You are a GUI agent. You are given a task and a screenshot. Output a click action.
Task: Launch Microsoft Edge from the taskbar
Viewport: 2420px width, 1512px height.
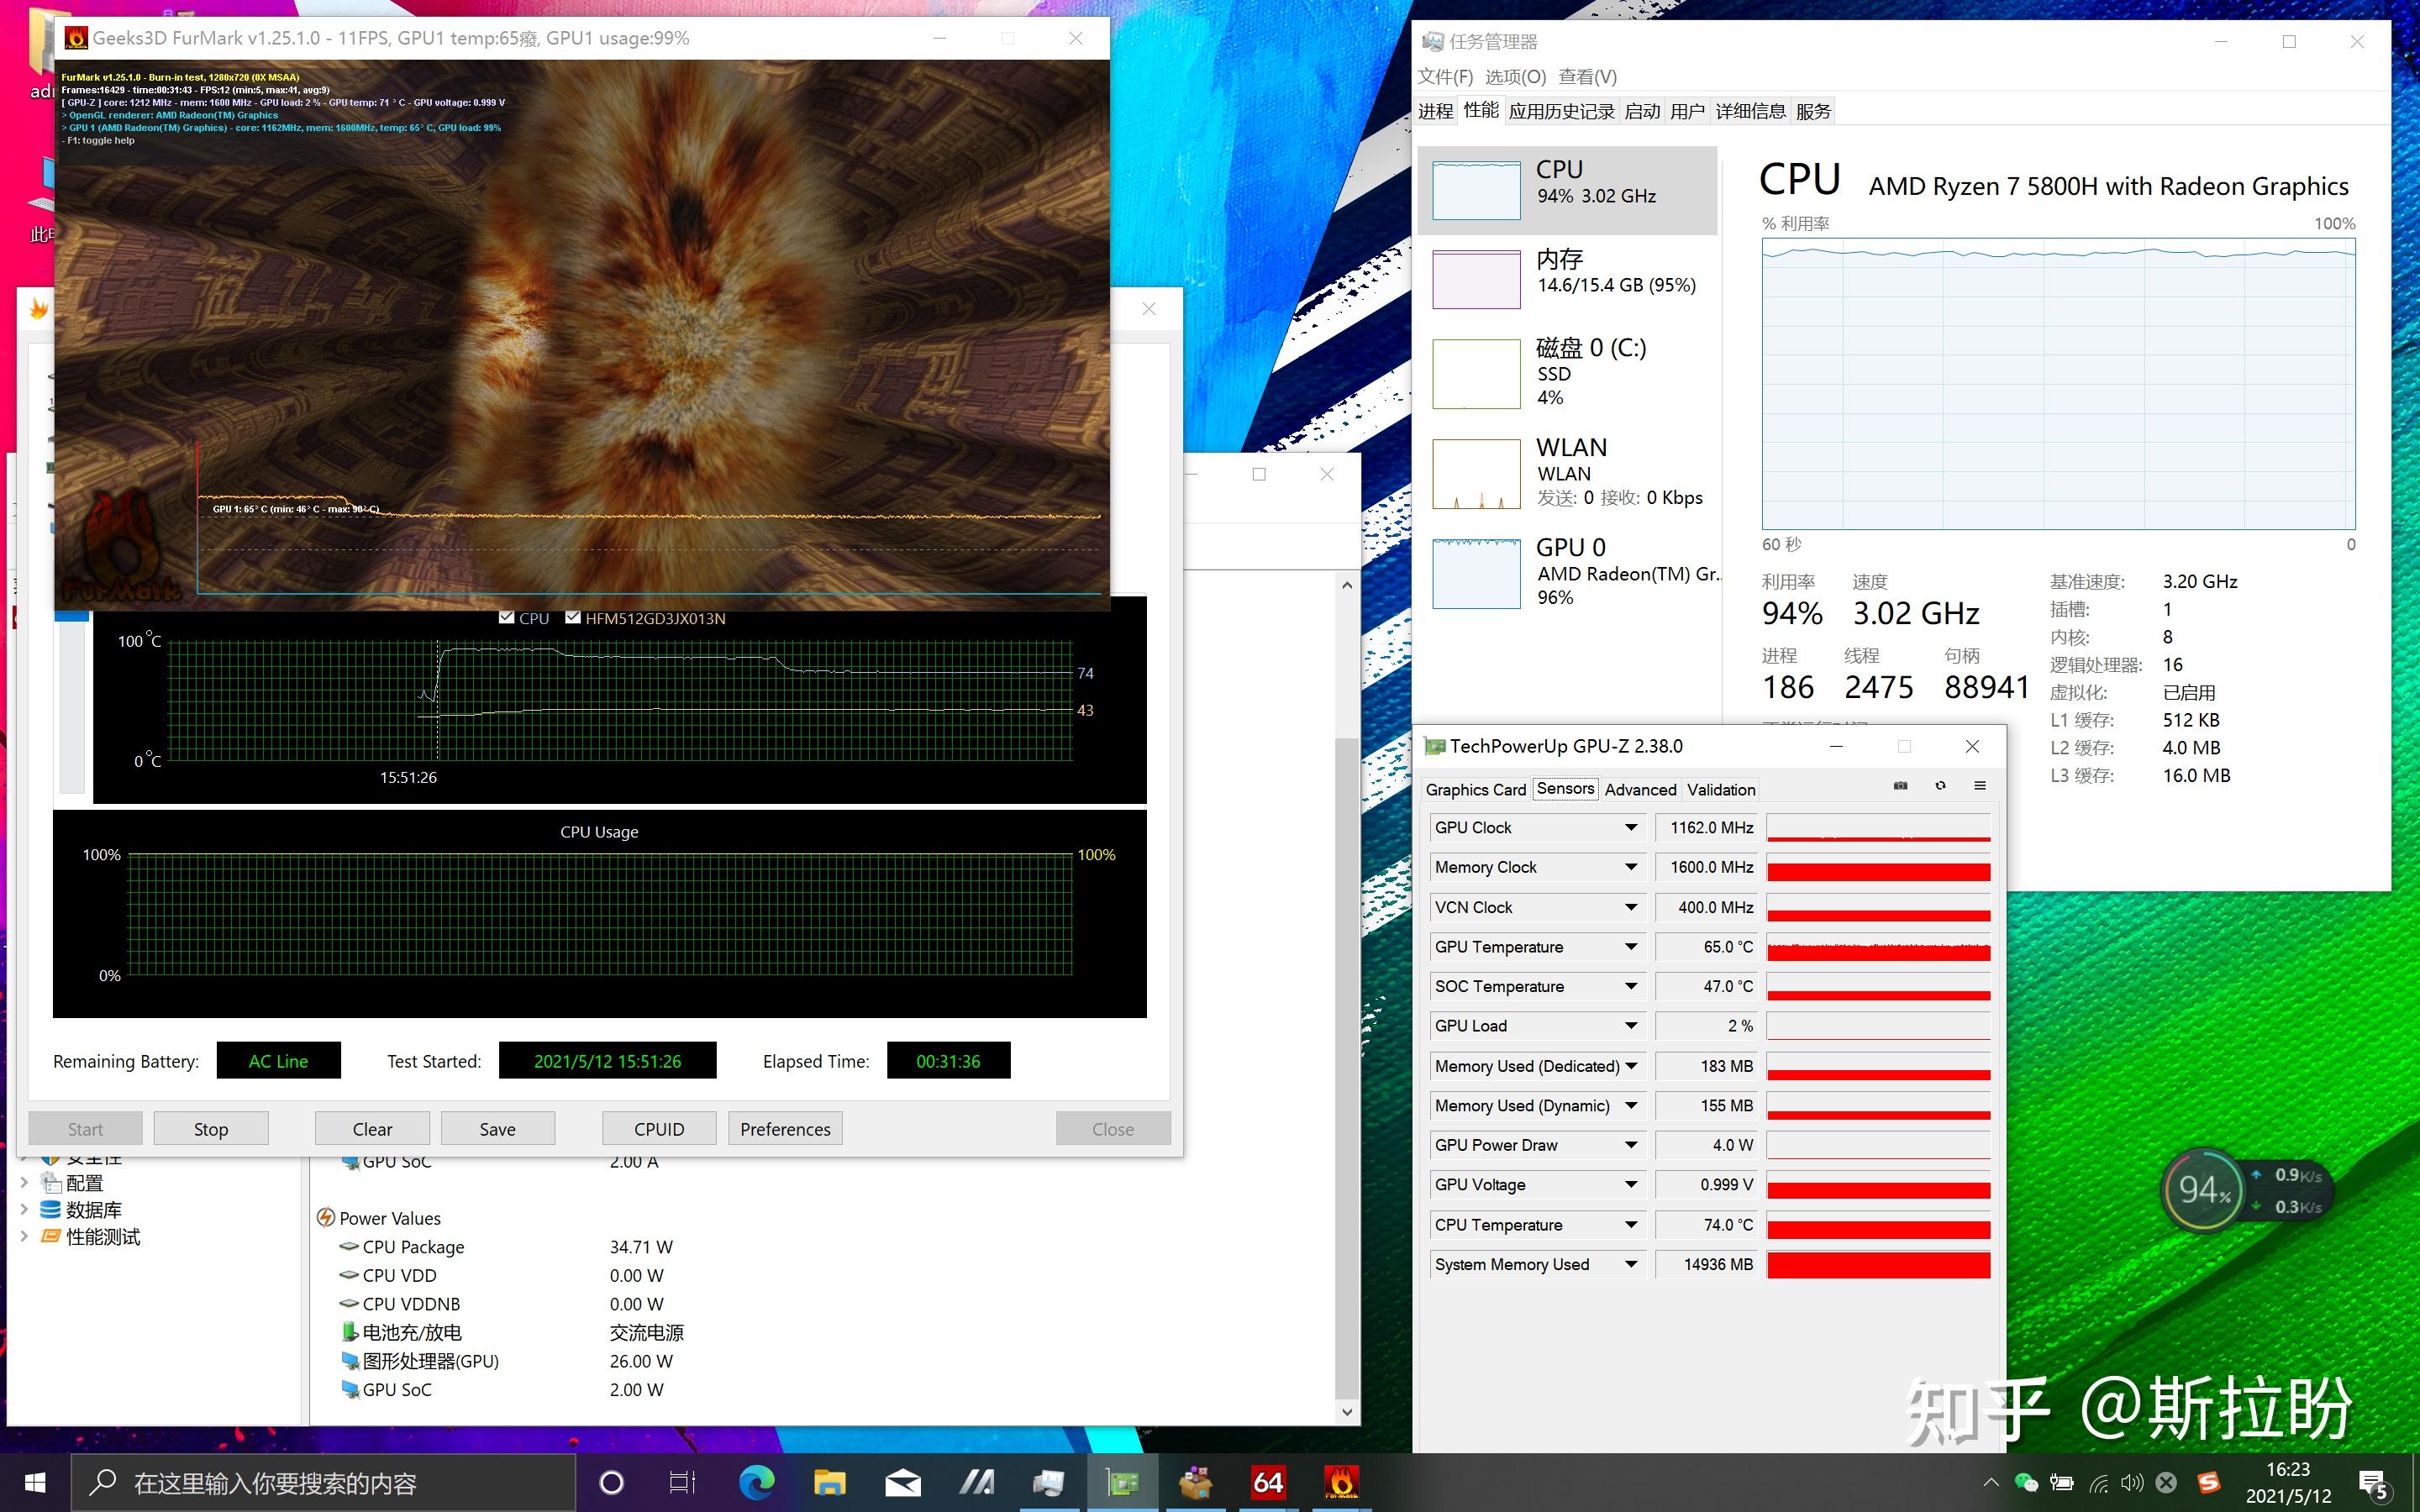pyautogui.click(x=757, y=1483)
